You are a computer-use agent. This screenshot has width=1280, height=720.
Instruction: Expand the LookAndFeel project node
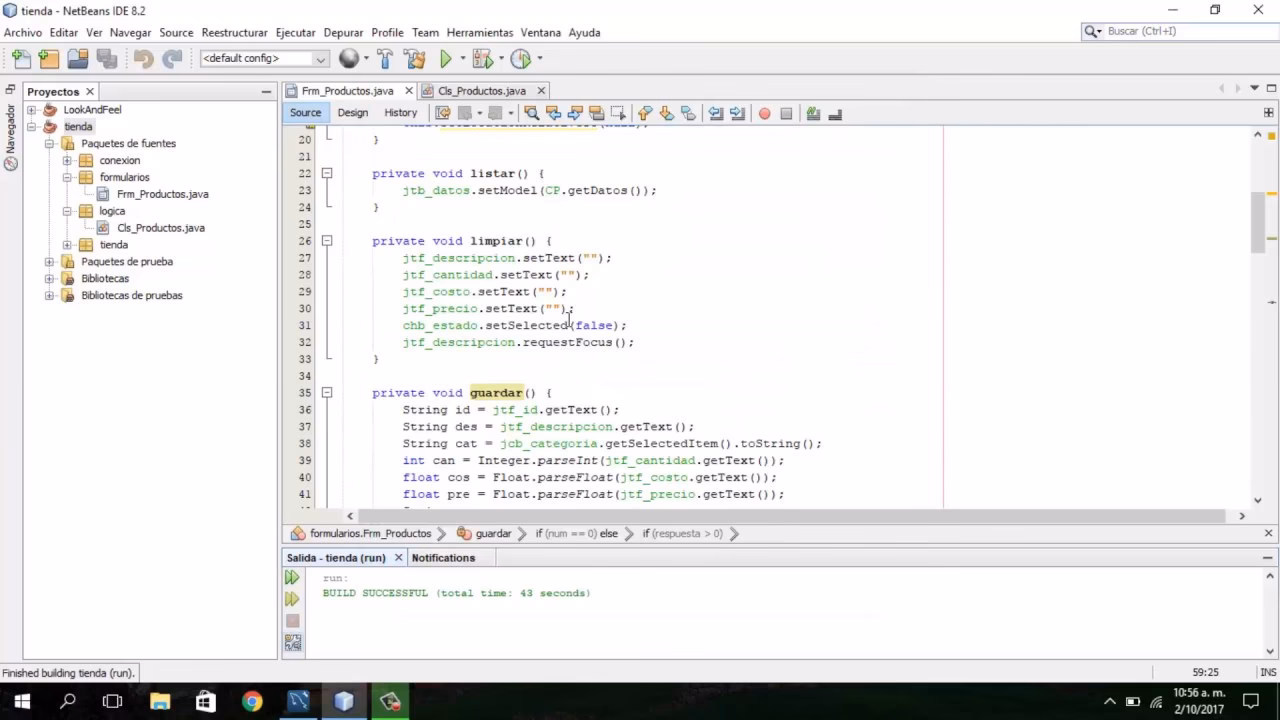(x=32, y=110)
